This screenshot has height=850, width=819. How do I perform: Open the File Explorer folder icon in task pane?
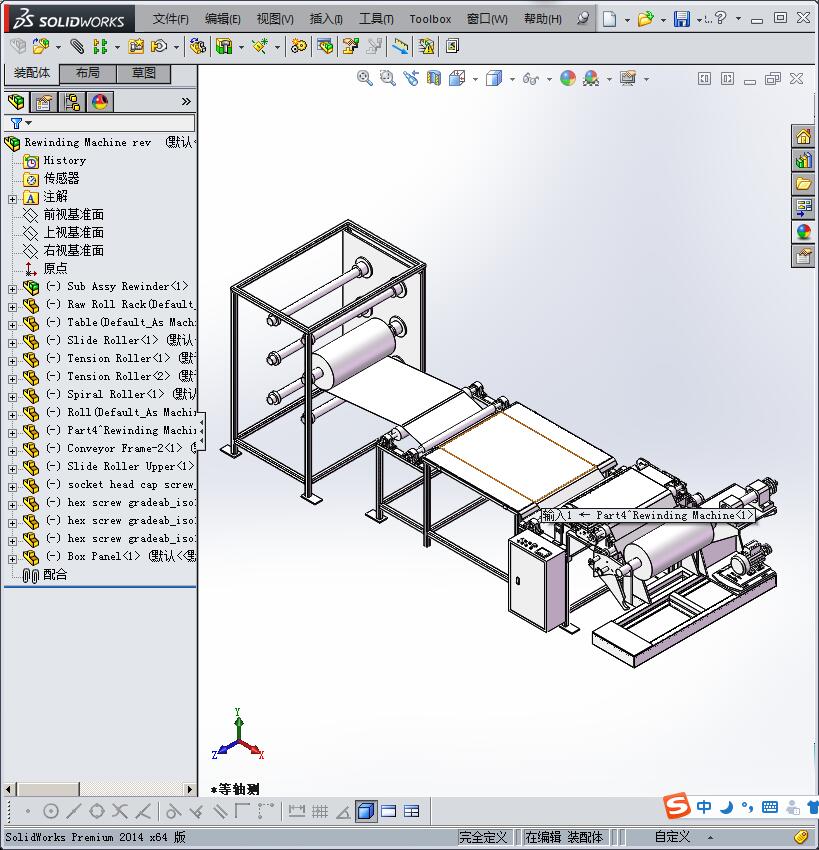(x=803, y=184)
